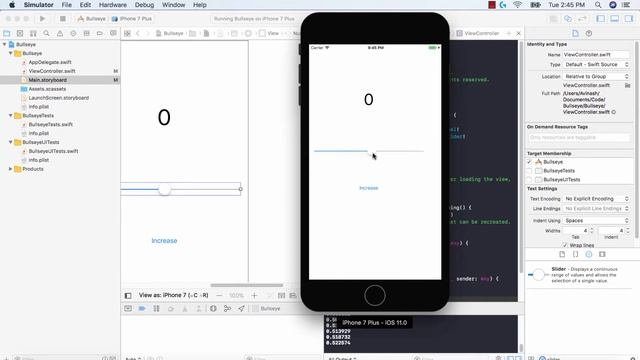
Task: Show the object library circle icon
Action: coord(589,254)
